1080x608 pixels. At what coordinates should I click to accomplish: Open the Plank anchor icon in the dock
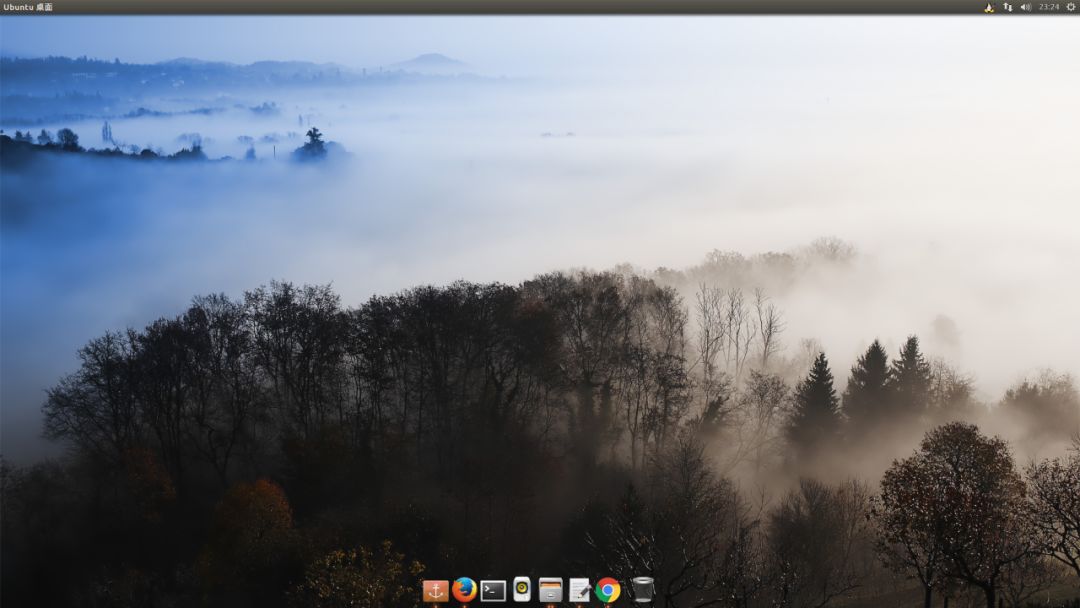click(x=435, y=590)
